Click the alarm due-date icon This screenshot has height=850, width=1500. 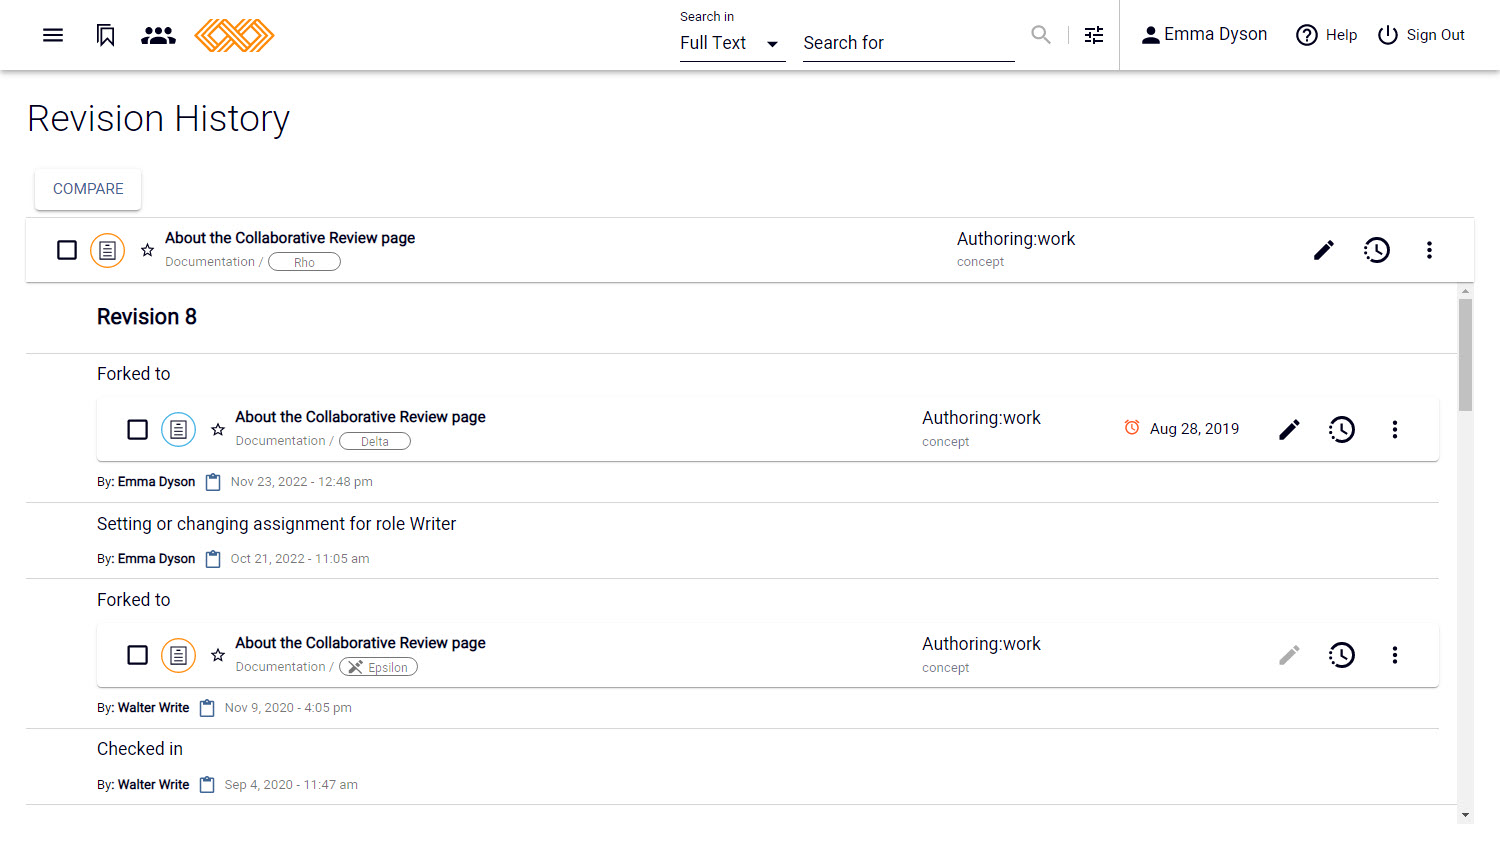1132,428
